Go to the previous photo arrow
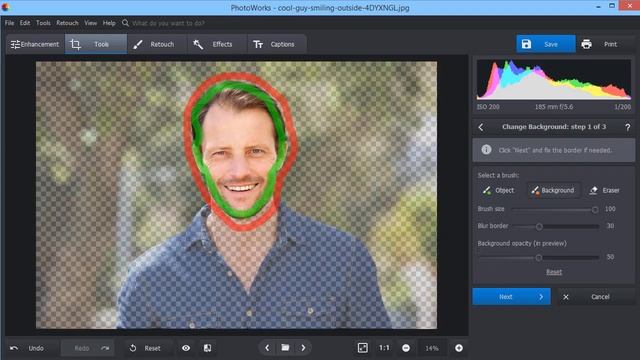 pos(267,348)
